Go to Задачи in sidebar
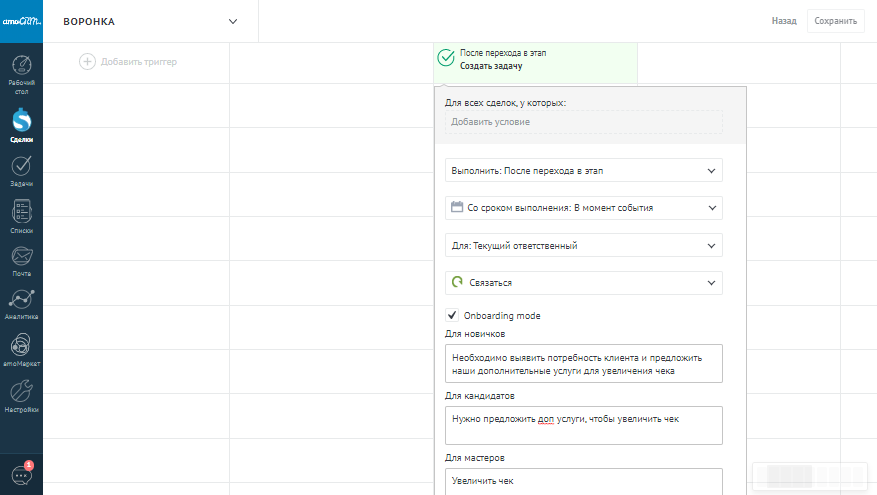The width and height of the screenshot is (877, 495). (21, 170)
